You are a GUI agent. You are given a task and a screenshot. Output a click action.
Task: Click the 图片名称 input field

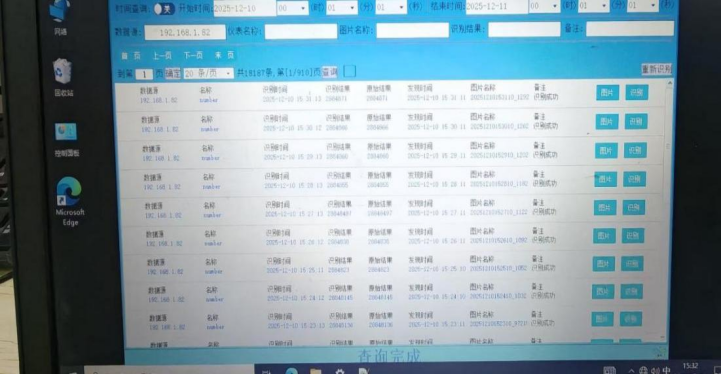click(412, 30)
